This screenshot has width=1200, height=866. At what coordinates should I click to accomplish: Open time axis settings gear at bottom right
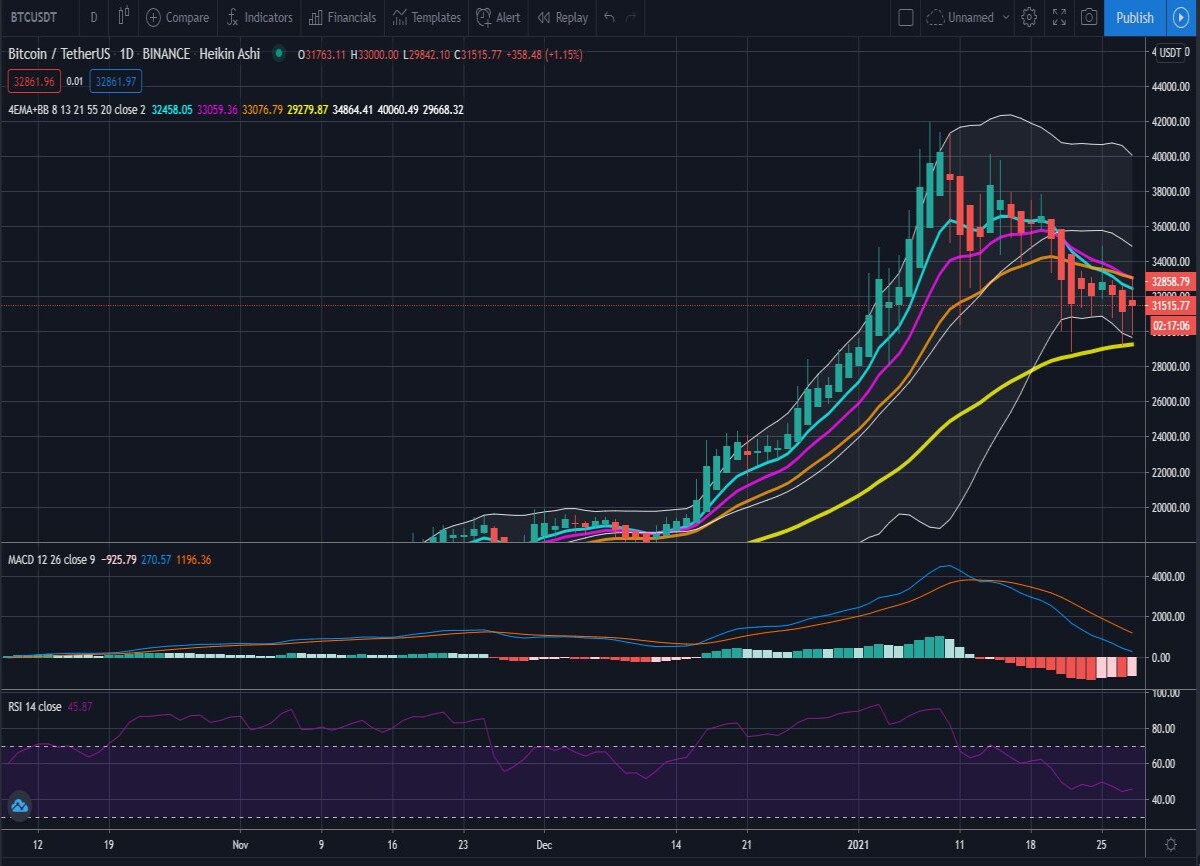click(x=1171, y=844)
